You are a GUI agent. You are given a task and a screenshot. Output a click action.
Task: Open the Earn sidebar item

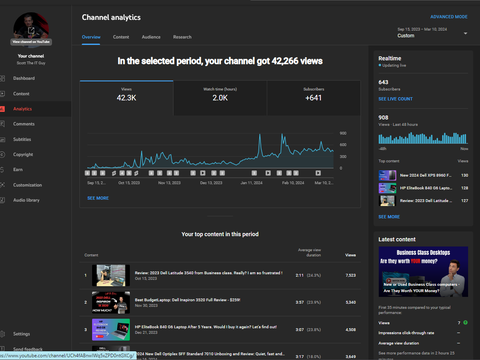tap(18, 170)
